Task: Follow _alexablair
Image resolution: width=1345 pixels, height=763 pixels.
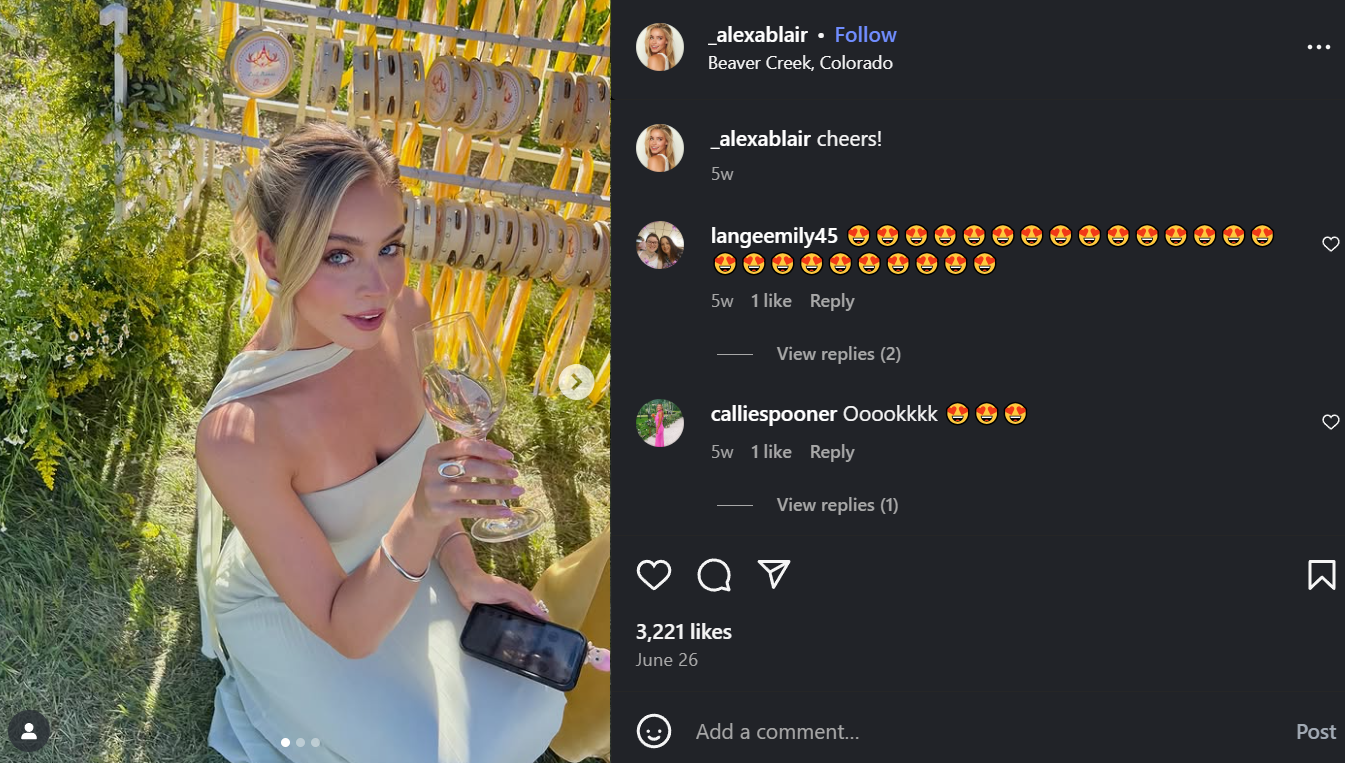Action: tap(865, 35)
